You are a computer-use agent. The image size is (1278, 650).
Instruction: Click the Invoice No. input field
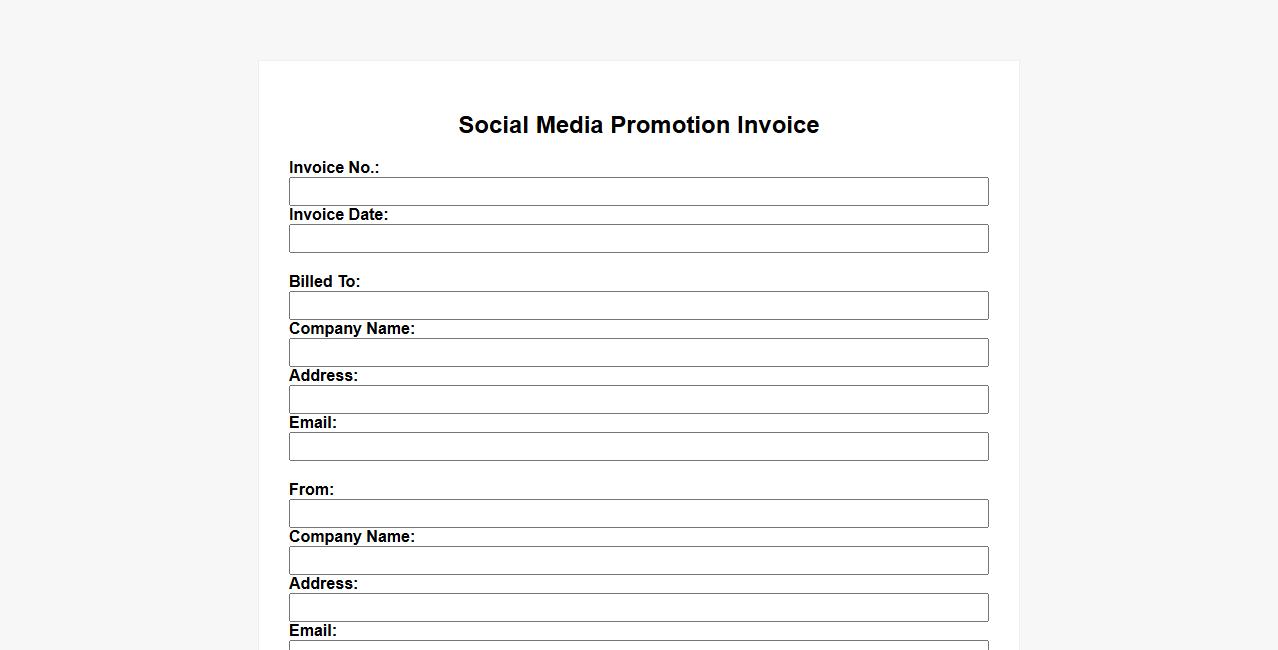point(638,192)
